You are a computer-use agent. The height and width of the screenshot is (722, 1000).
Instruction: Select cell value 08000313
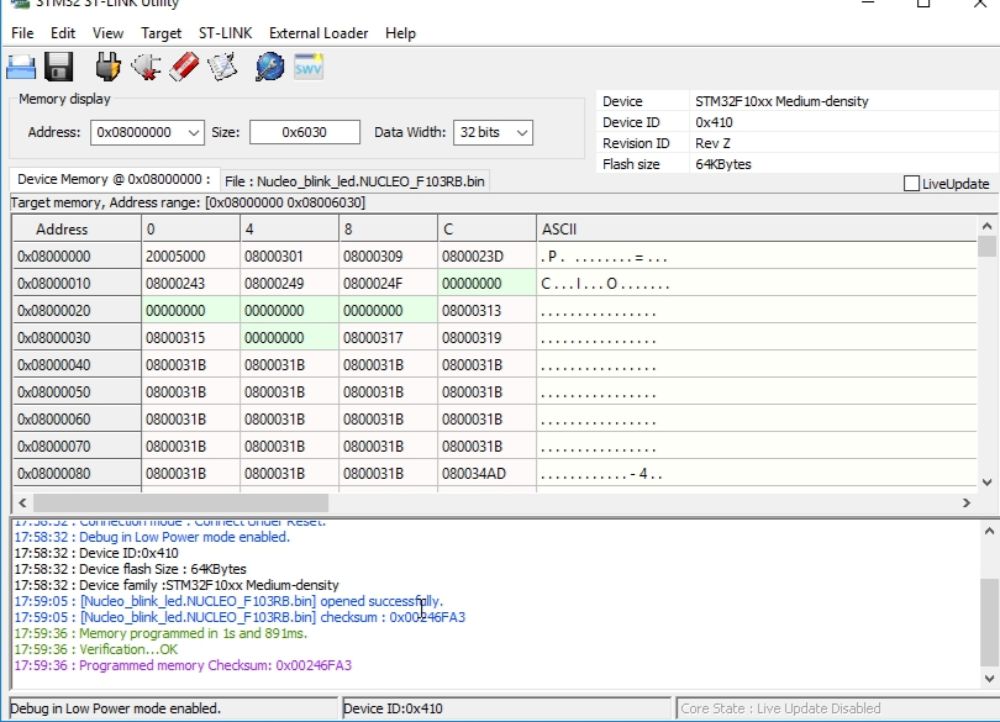pos(487,311)
